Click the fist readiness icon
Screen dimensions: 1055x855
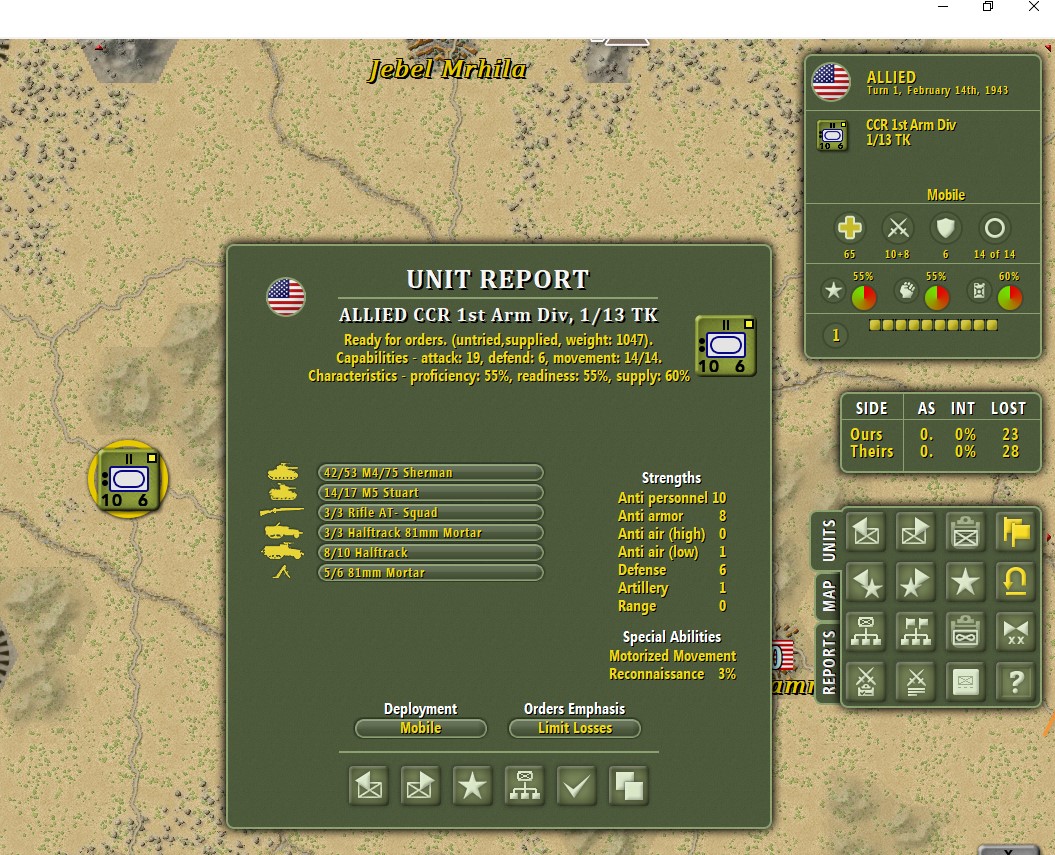tap(907, 291)
